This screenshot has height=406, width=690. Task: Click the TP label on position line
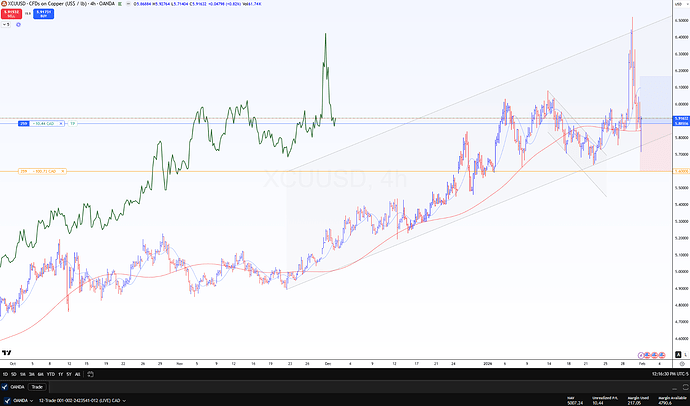73,124
